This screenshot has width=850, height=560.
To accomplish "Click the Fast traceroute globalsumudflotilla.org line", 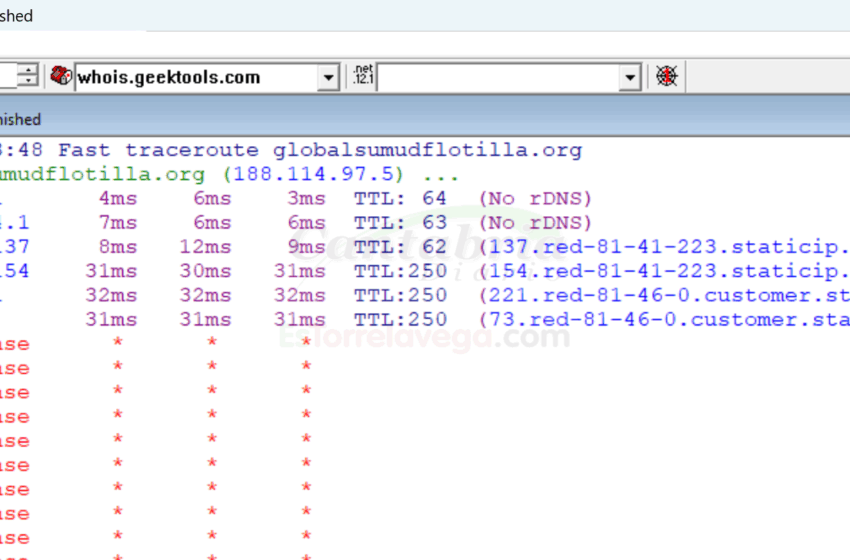I will click(320, 150).
